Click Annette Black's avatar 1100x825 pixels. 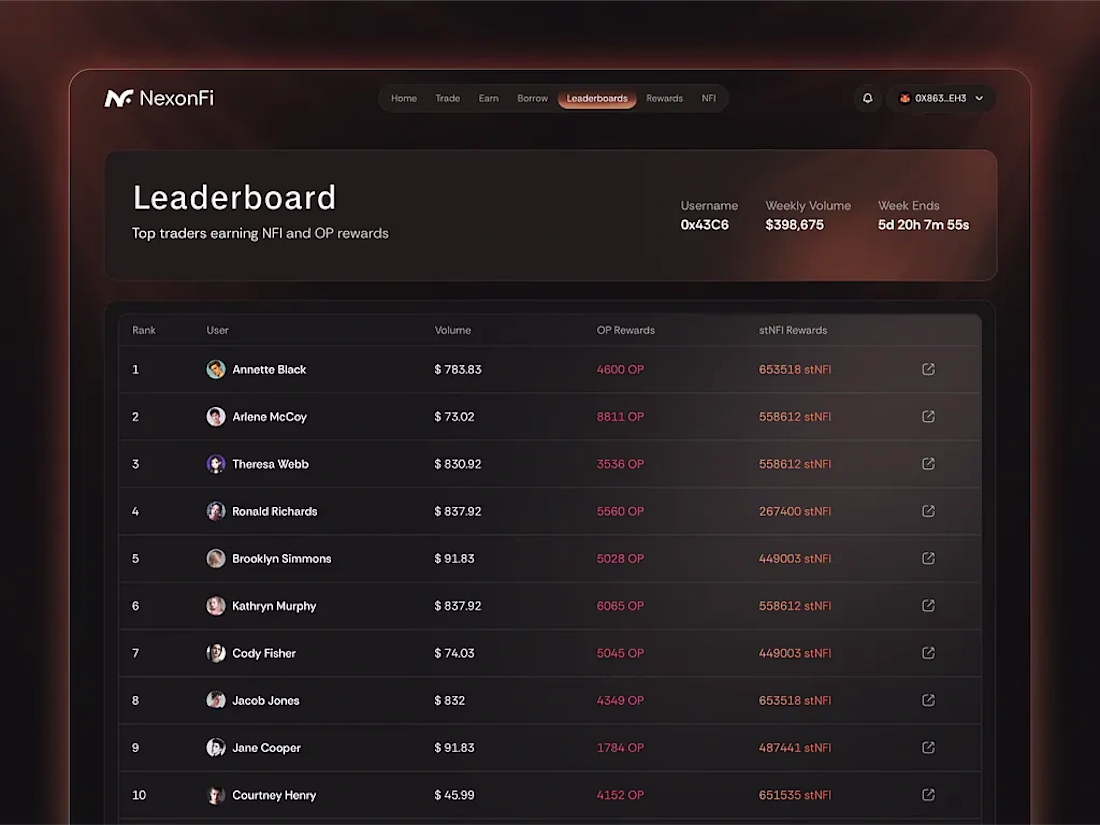(x=215, y=369)
